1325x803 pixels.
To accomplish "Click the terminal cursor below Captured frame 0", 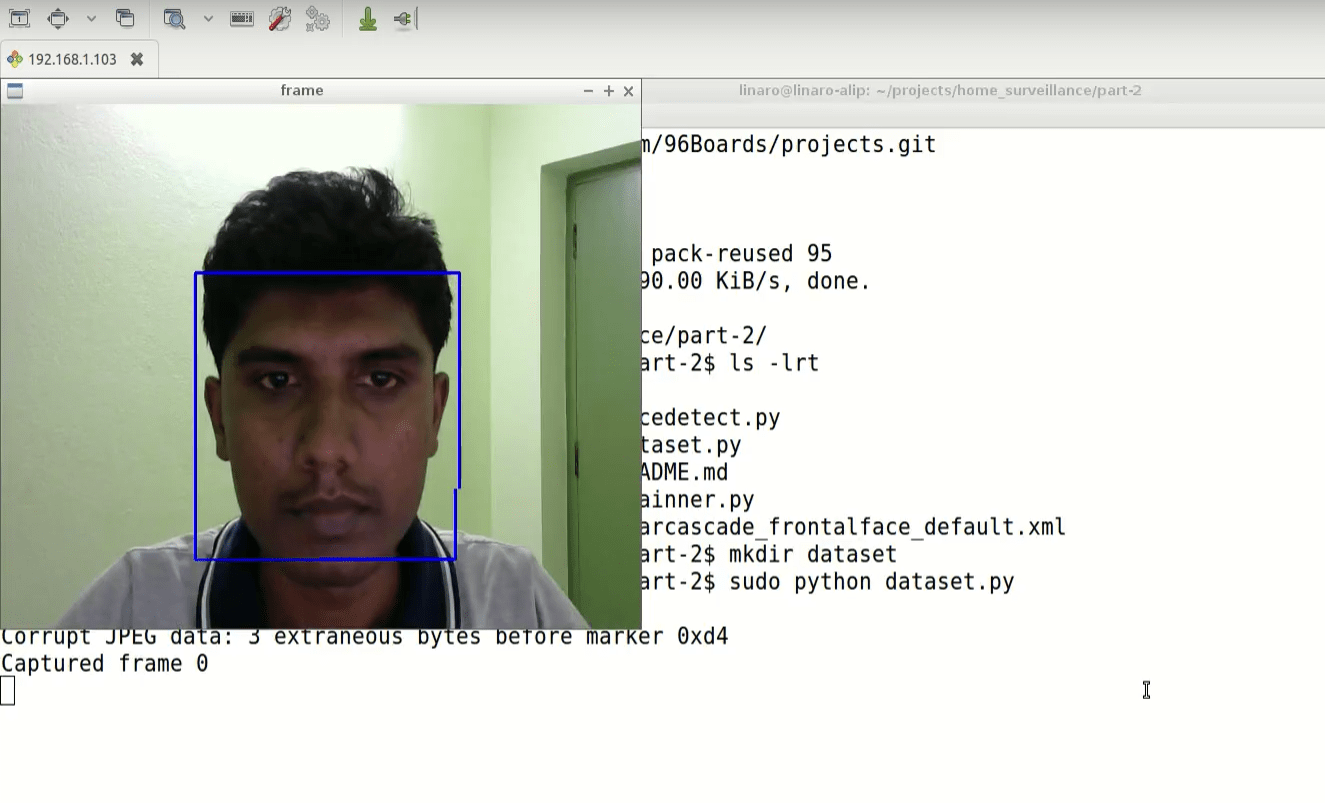I will (8, 691).
